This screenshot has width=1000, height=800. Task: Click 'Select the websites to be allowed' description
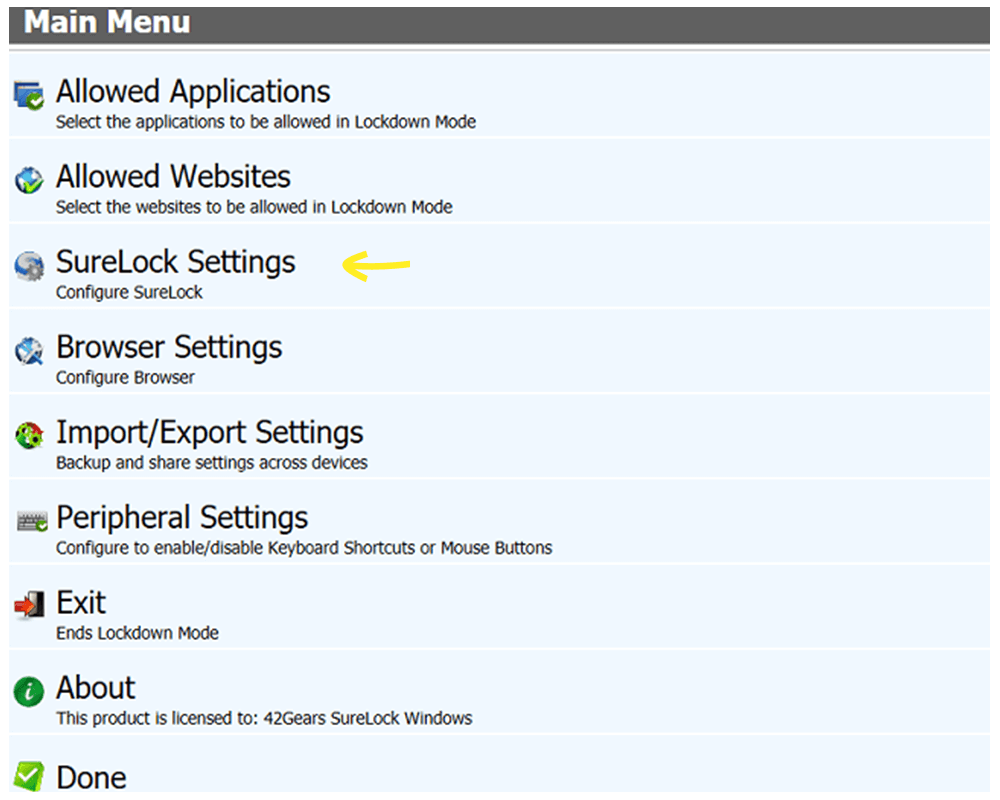[254, 207]
